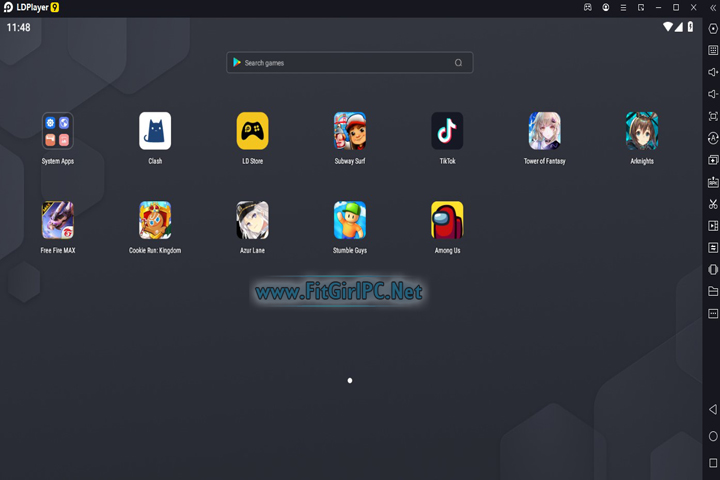Open keyboard mapping tool in sidebar
Image resolution: width=720 pixels, height=480 pixels.
[x=713, y=50]
